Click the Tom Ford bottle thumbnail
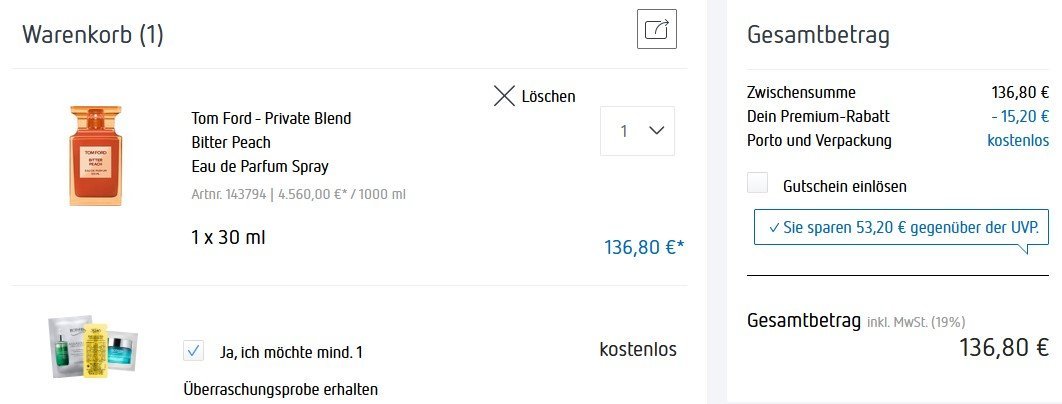This screenshot has height=404, width=1062. coord(95,156)
